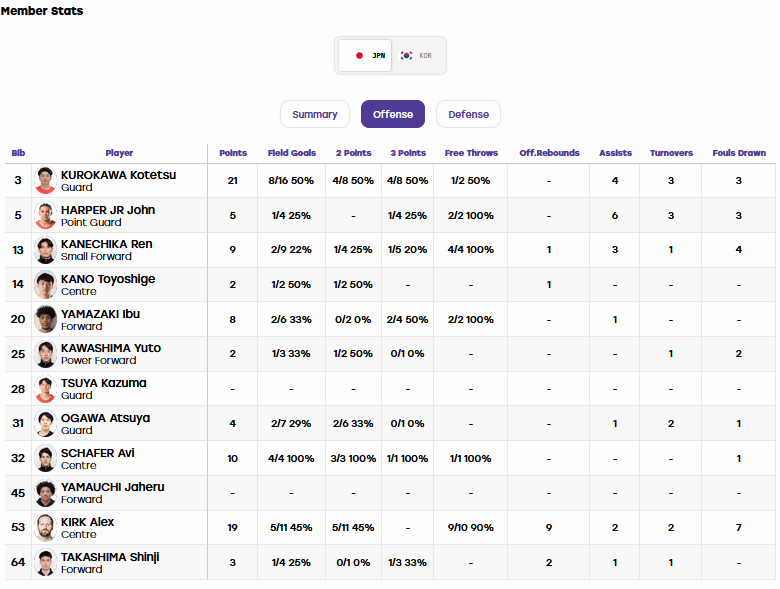Screen dimensions: 780x589
Task: Open player SCHAFER Avi name link
Action: (98, 453)
